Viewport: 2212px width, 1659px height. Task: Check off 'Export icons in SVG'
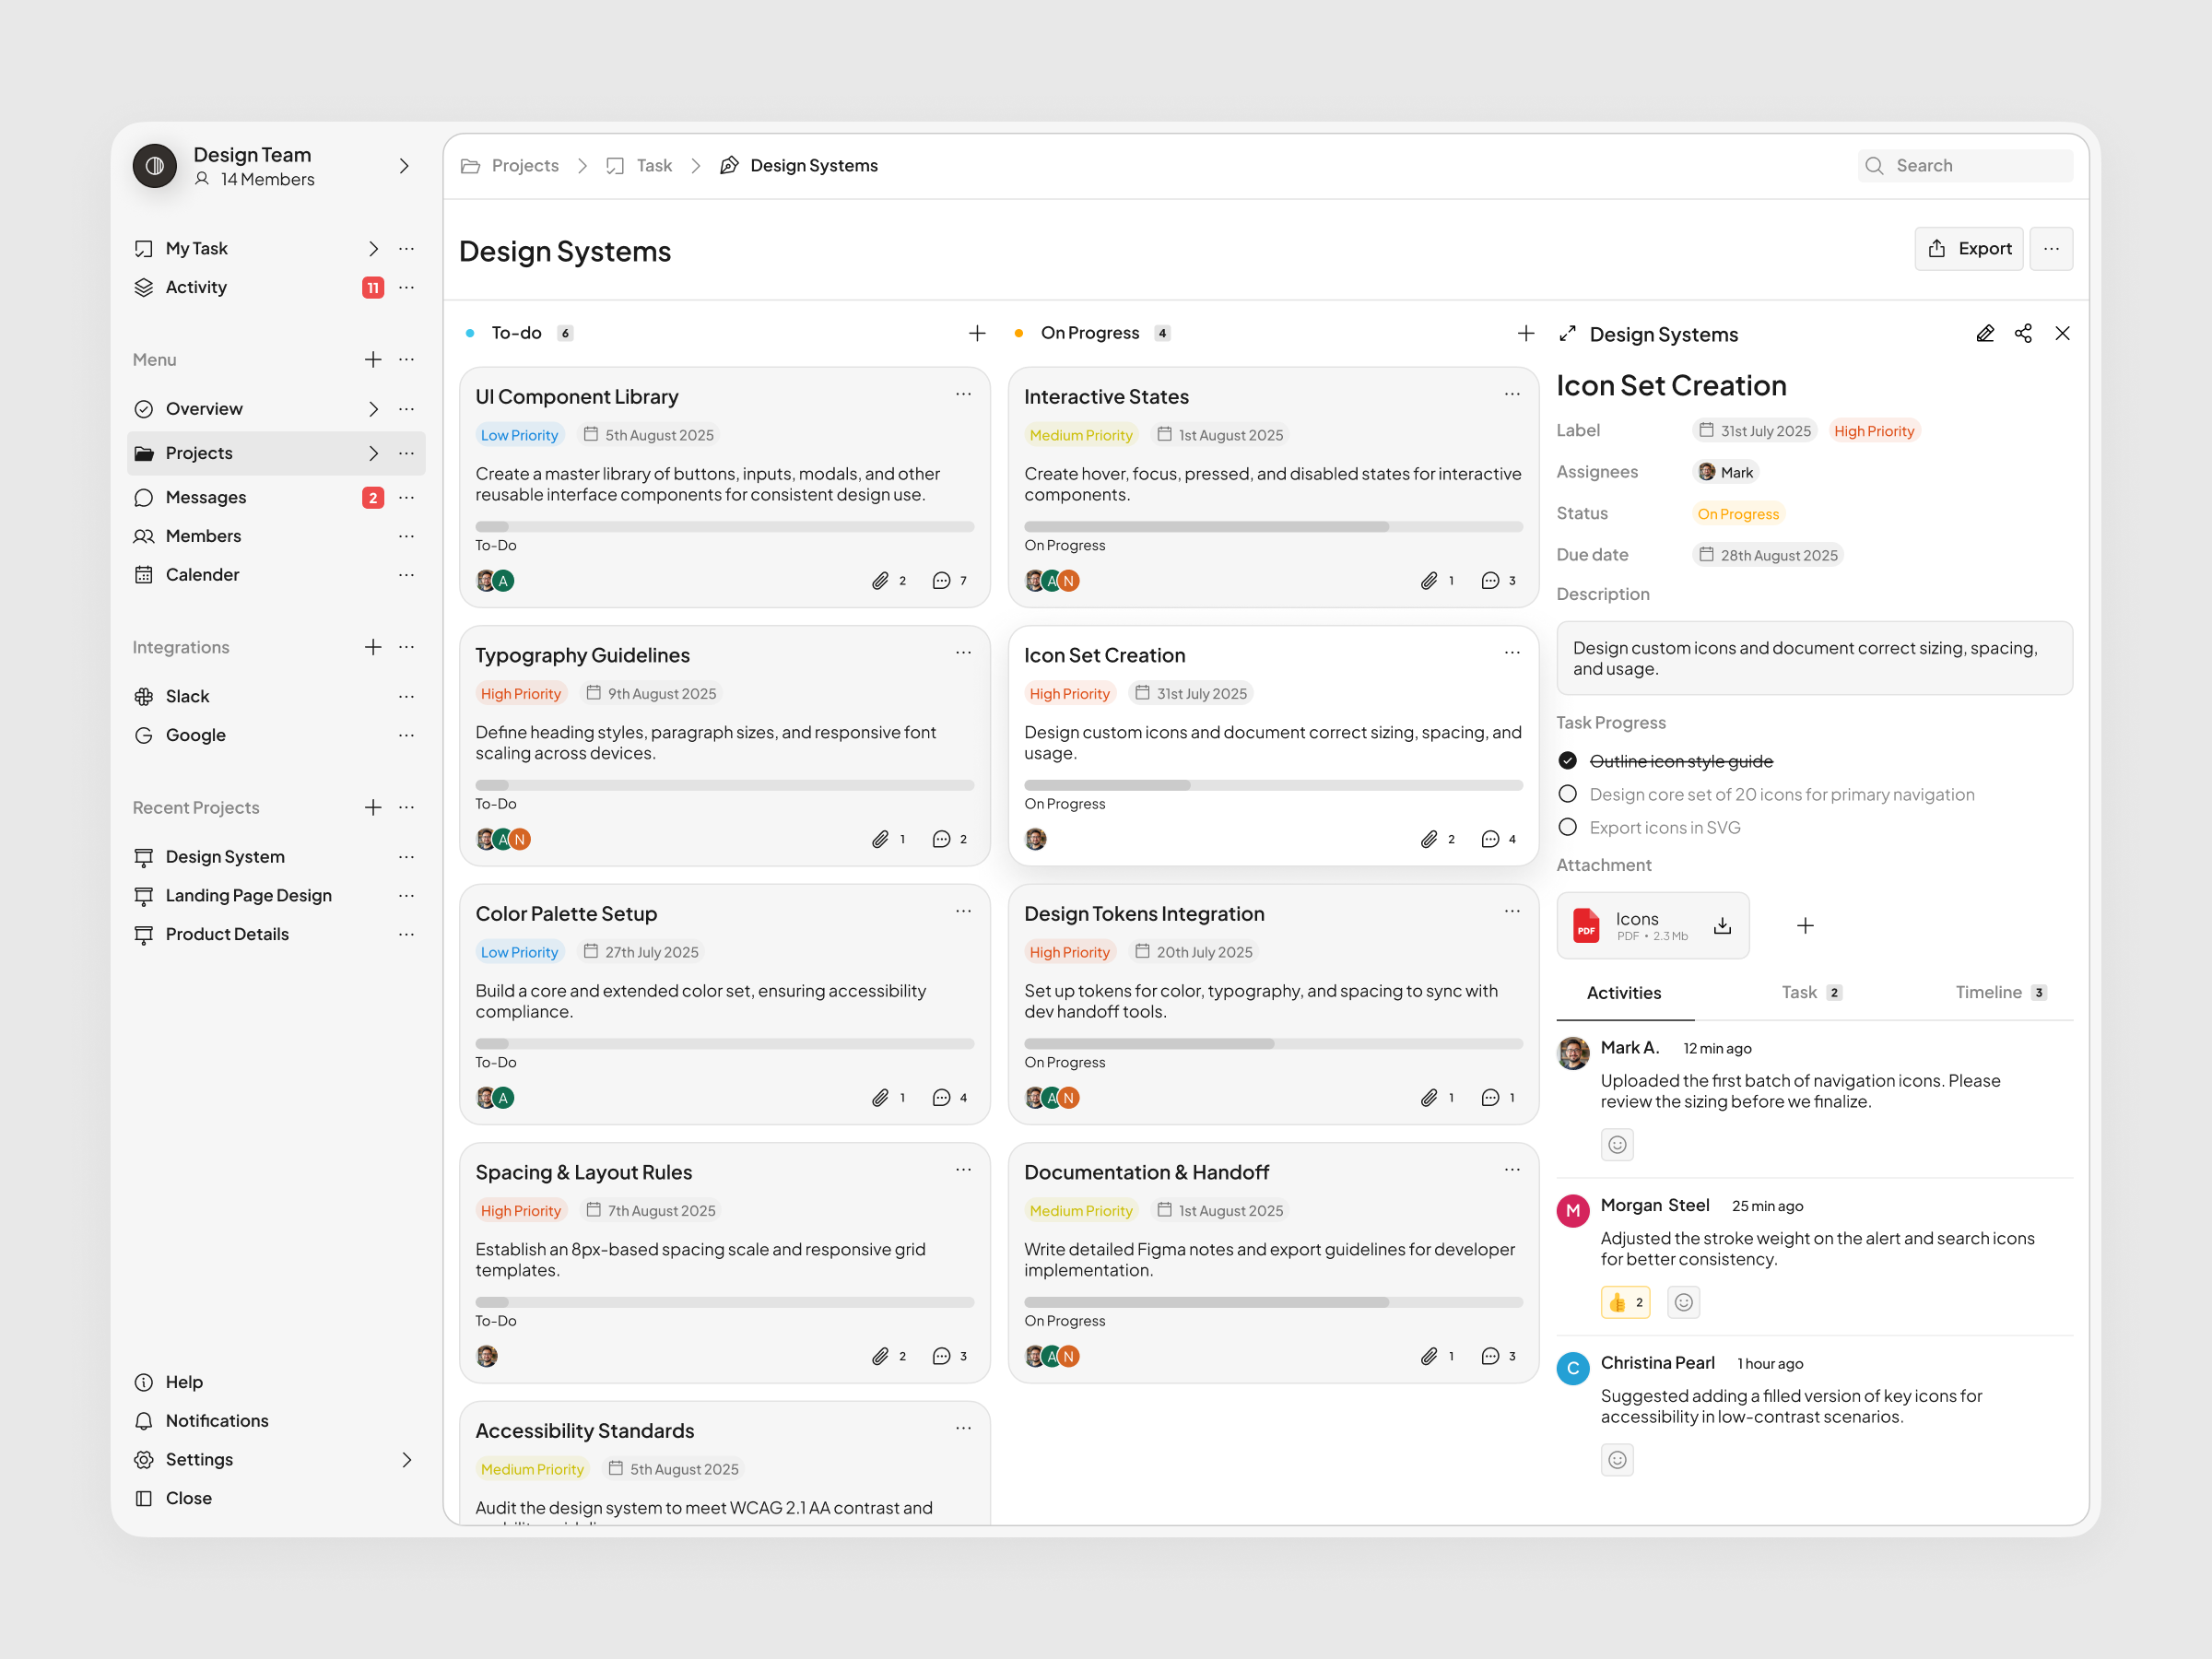click(x=1568, y=826)
